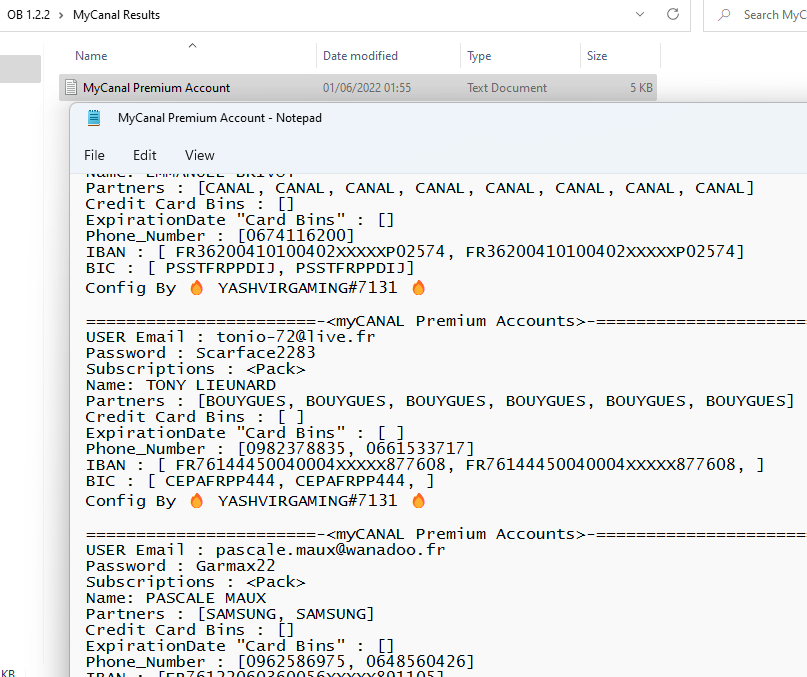Sort files by the Date modified column
Image resolution: width=807 pixels, height=677 pixels.
click(360, 56)
